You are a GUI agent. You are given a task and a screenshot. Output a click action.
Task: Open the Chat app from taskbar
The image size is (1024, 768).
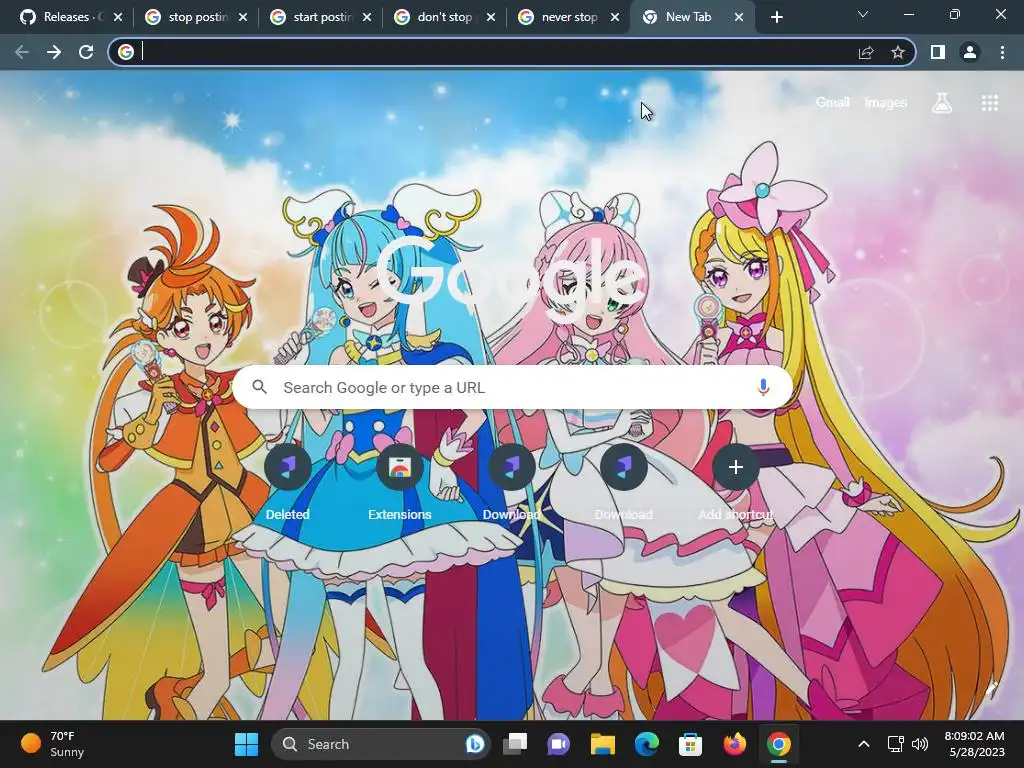coord(558,744)
